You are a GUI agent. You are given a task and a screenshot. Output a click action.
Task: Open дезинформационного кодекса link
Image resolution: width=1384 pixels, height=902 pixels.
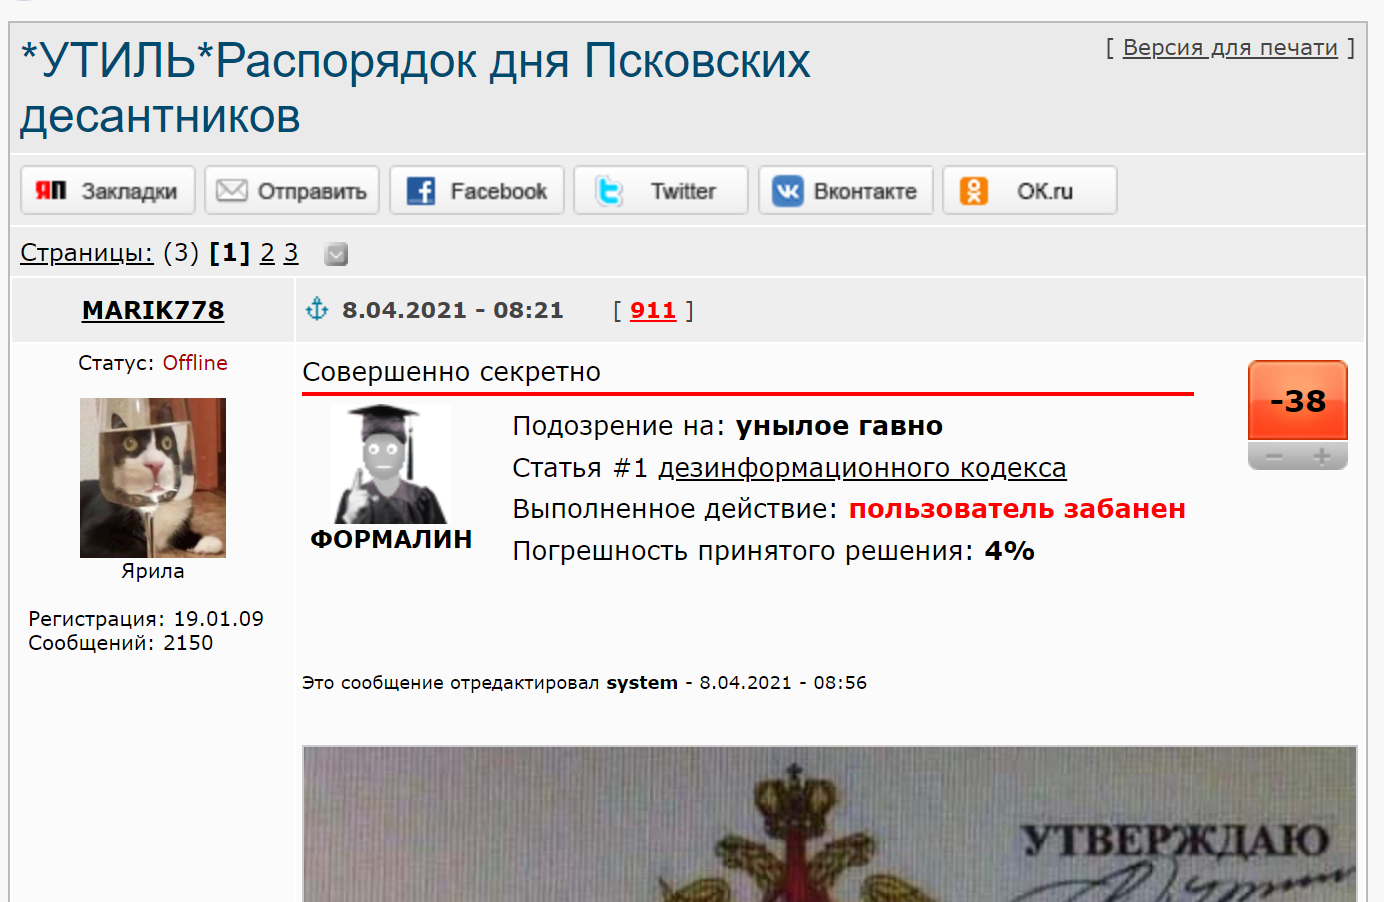click(x=862, y=468)
